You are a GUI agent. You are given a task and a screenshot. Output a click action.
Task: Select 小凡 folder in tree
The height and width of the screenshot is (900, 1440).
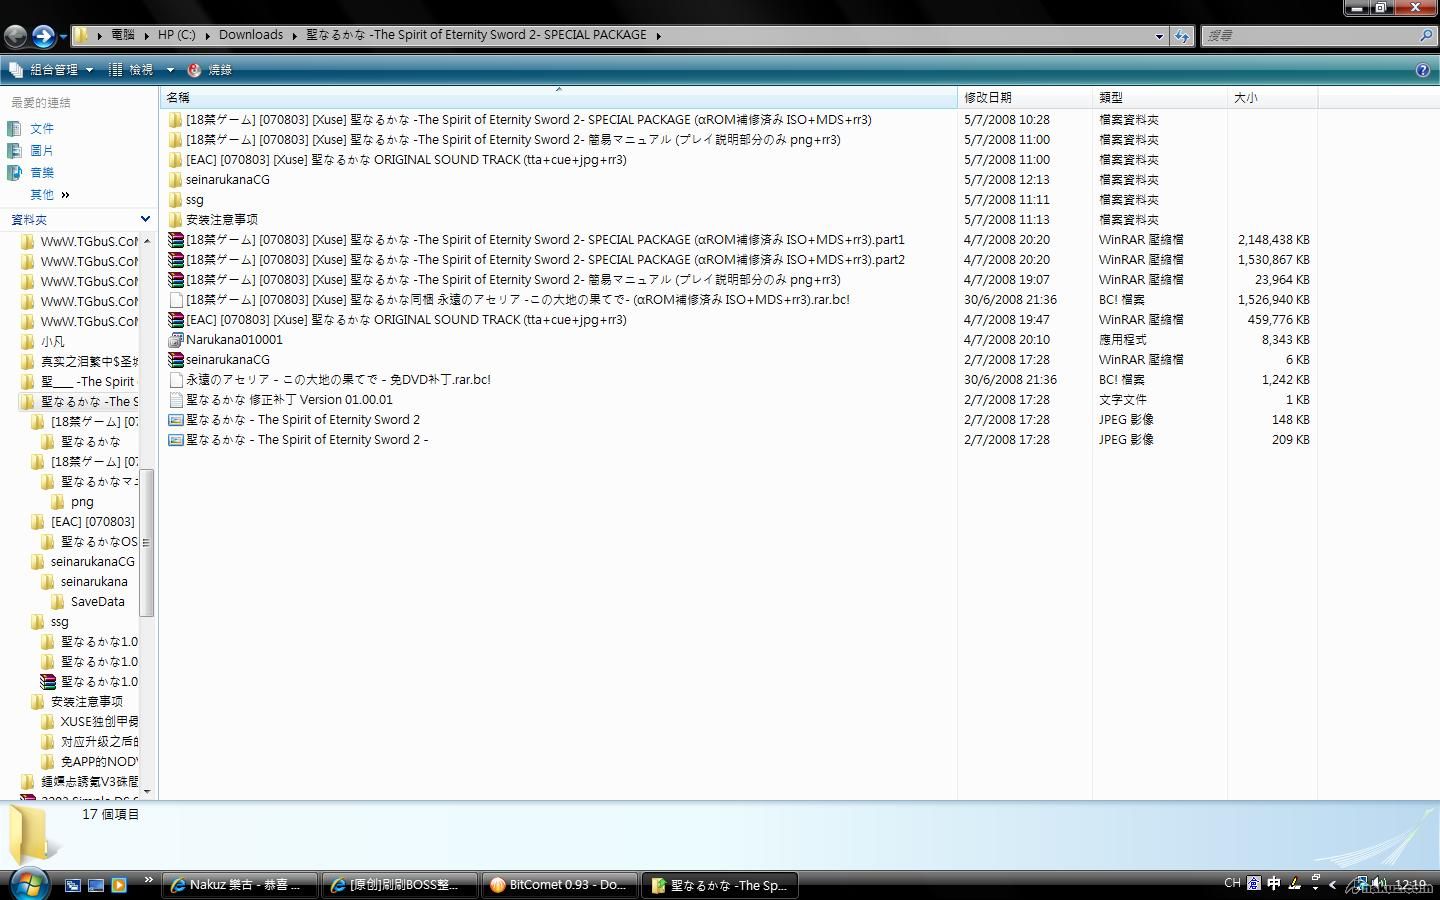(43, 342)
